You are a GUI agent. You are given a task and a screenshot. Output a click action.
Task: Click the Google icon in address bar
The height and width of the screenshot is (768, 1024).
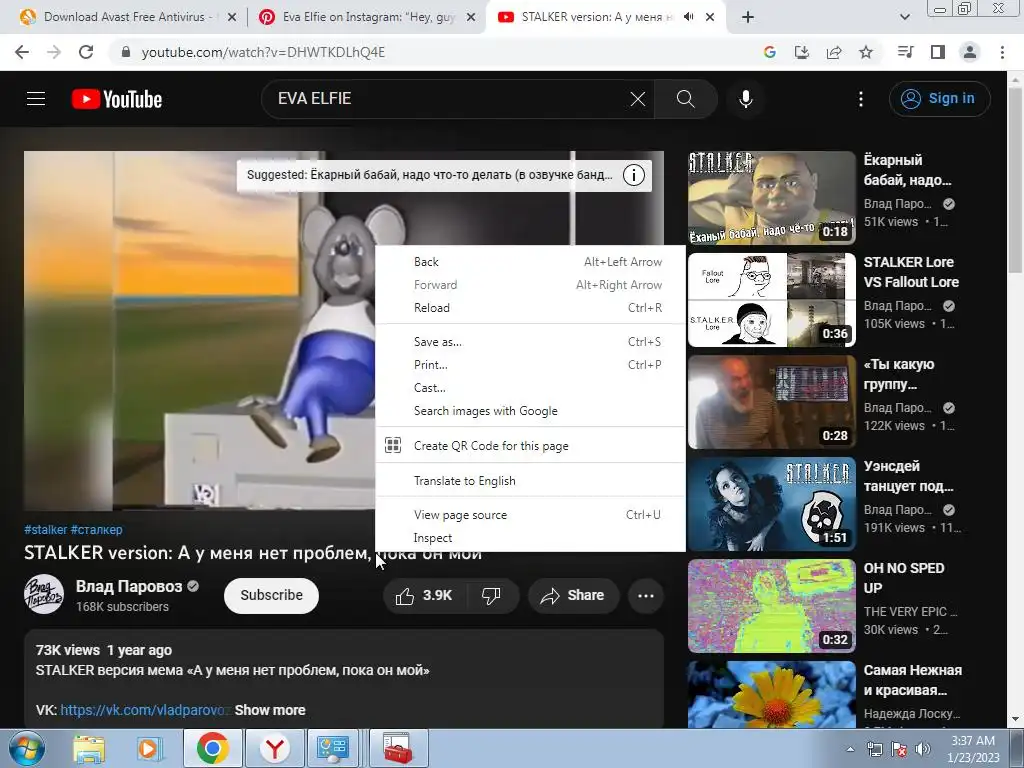tap(769, 52)
